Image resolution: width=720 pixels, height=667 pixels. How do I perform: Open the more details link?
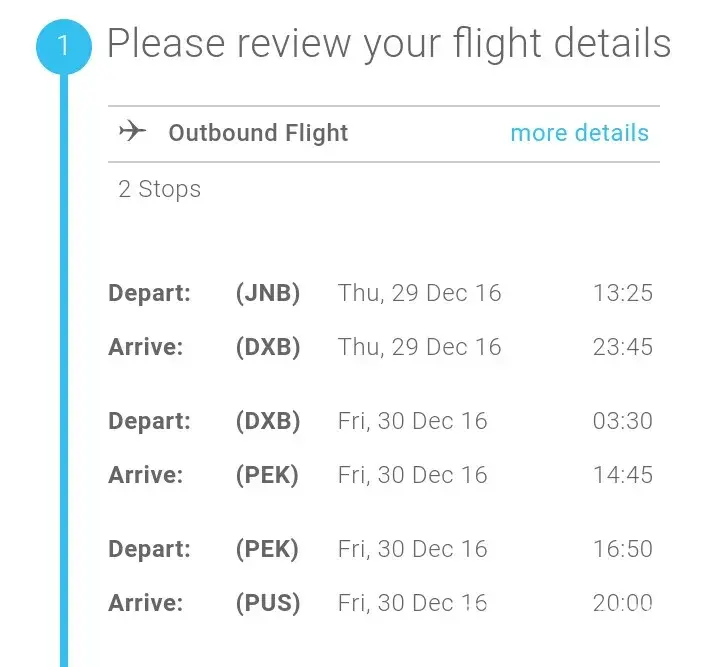coord(579,133)
